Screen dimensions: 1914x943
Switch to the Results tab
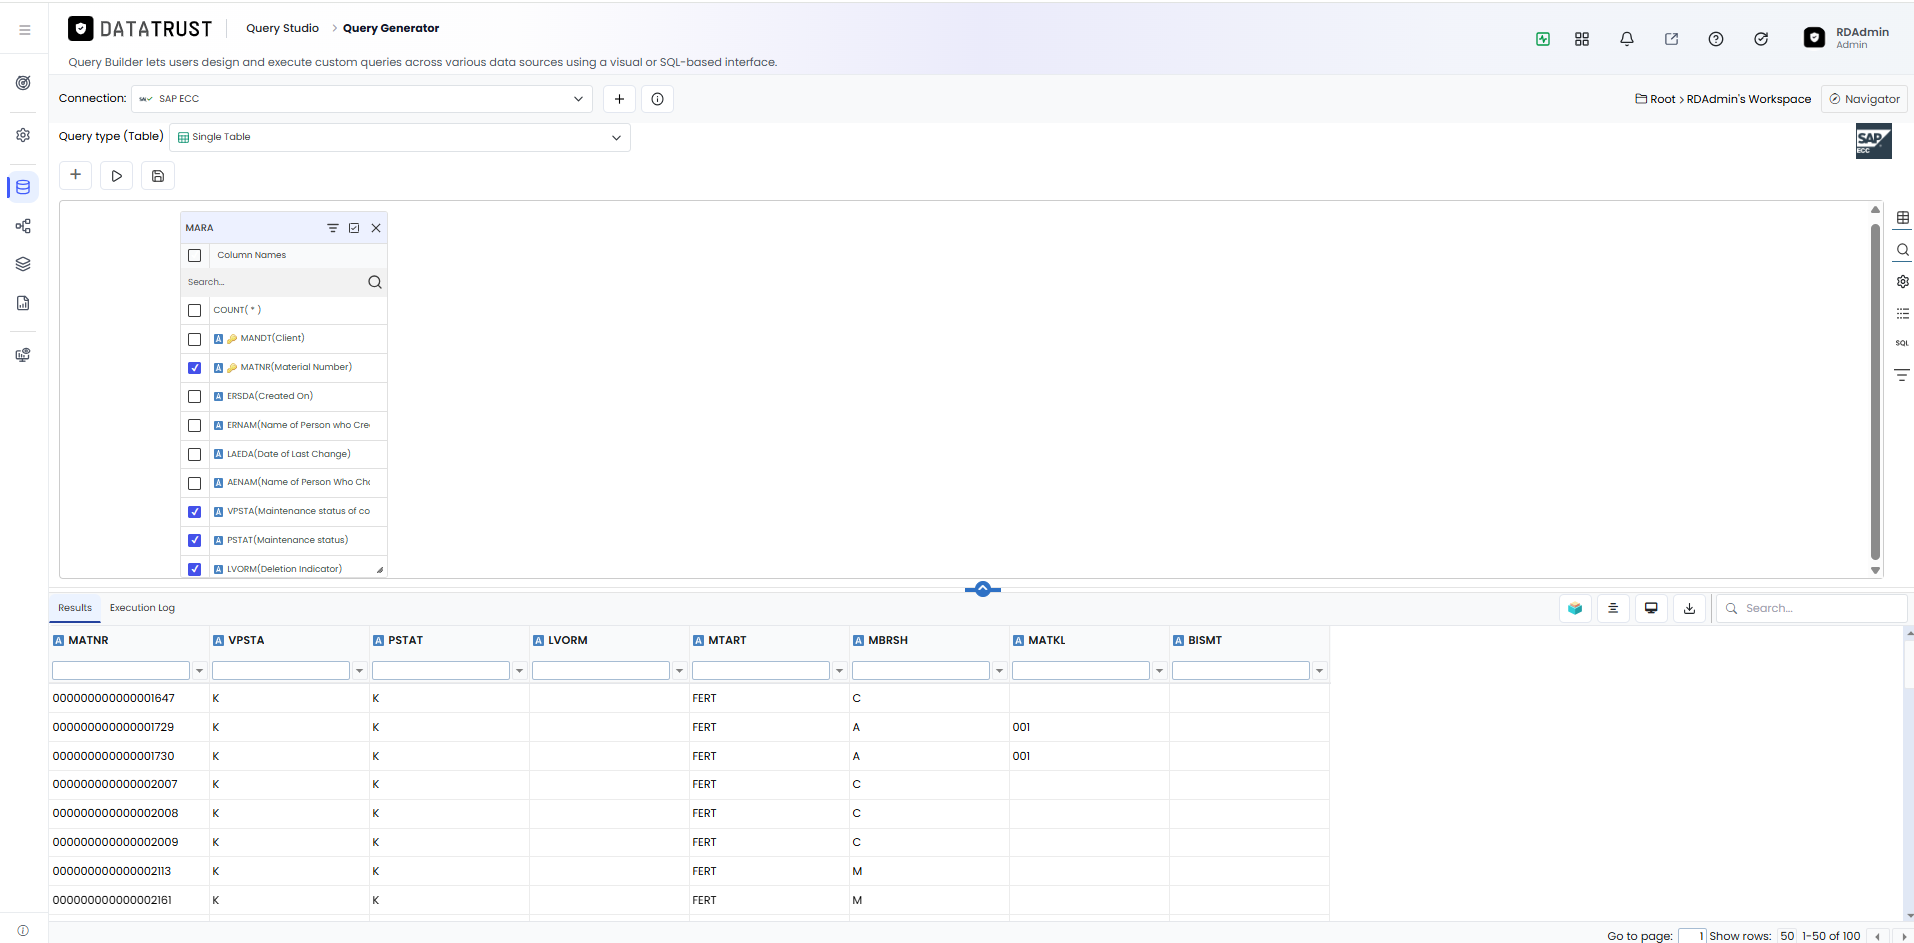pyautogui.click(x=75, y=608)
